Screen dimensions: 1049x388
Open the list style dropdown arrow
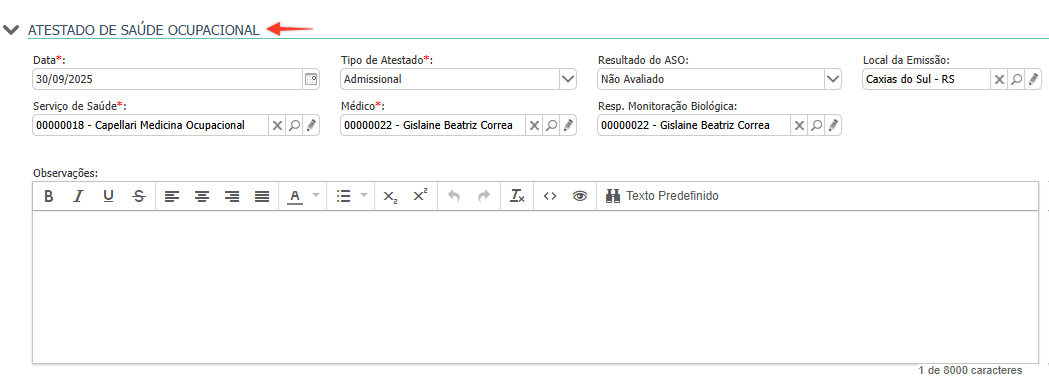point(364,196)
